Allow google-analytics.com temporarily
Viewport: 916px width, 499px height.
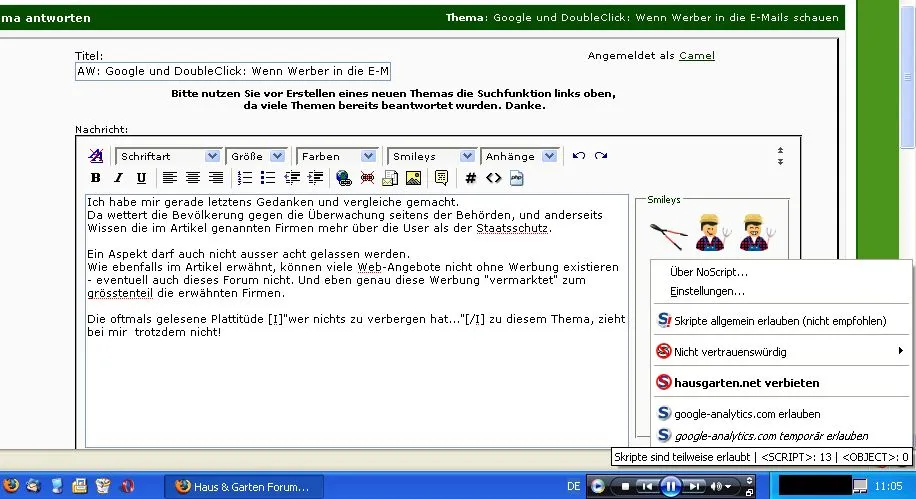point(771,436)
